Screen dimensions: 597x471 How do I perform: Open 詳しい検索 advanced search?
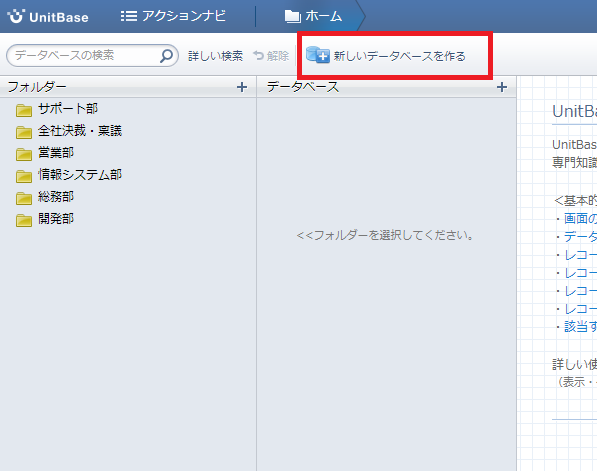(215, 56)
